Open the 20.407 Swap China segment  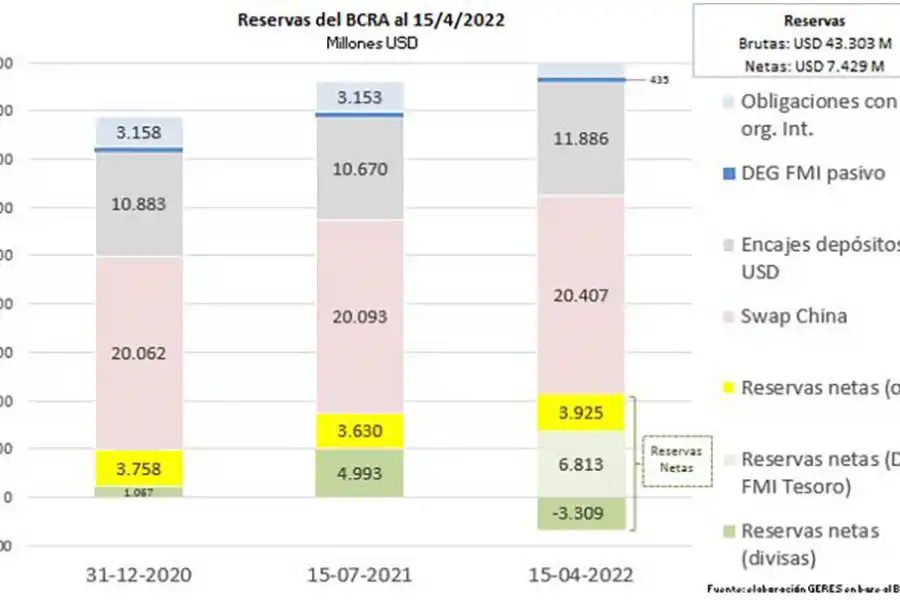[578, 296]
